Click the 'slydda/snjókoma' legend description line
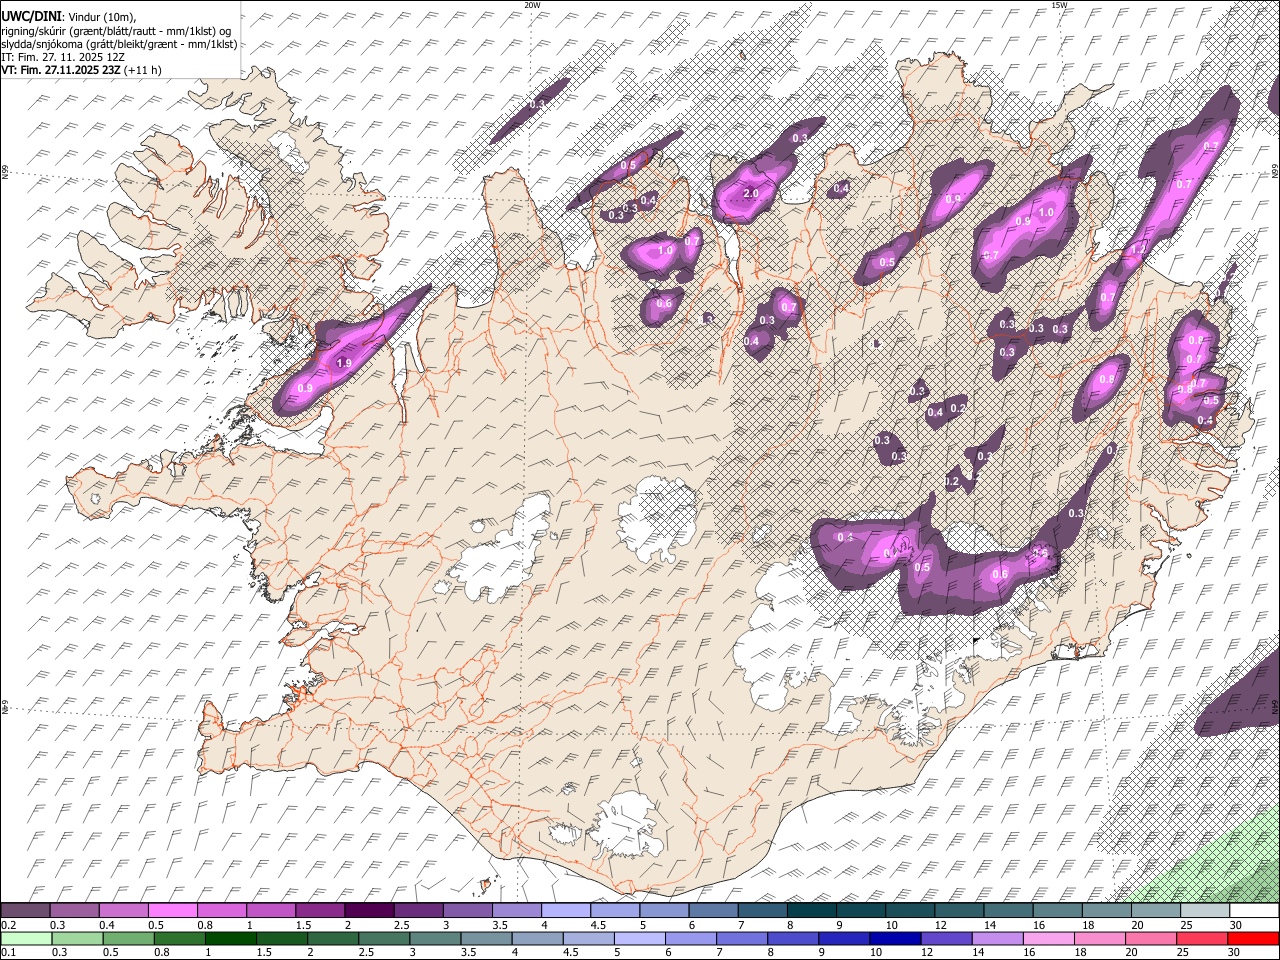 (x=119, y=44)
